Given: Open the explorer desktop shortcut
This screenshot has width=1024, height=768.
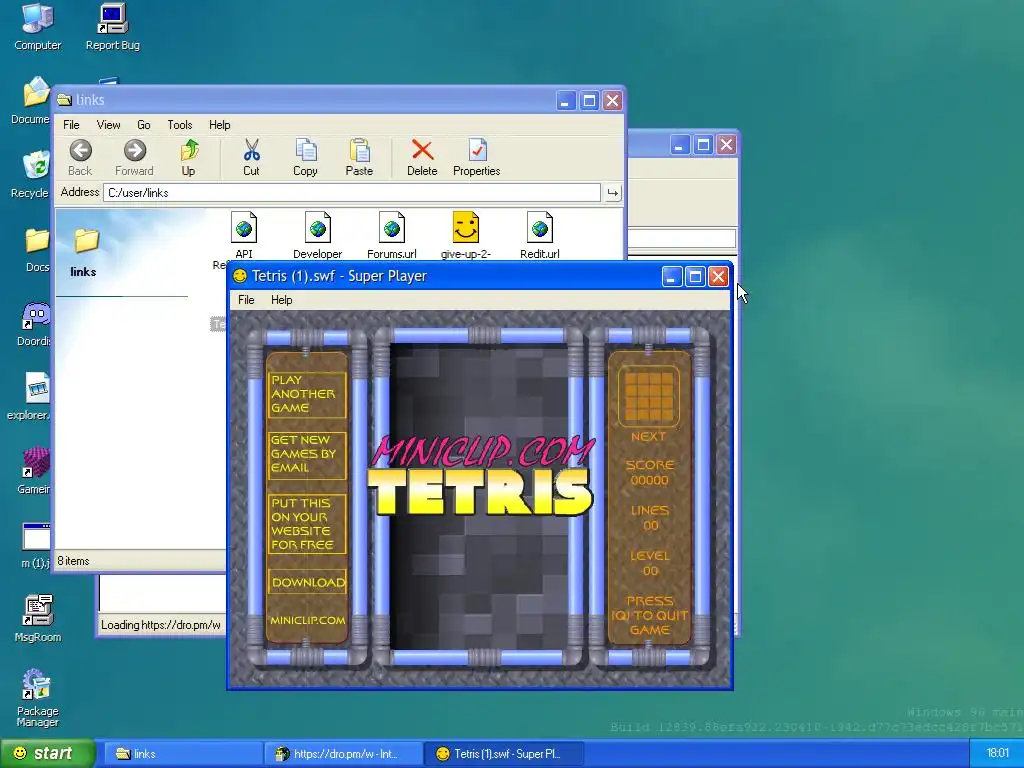Looking at the screenshot, I should coord(37,388).
